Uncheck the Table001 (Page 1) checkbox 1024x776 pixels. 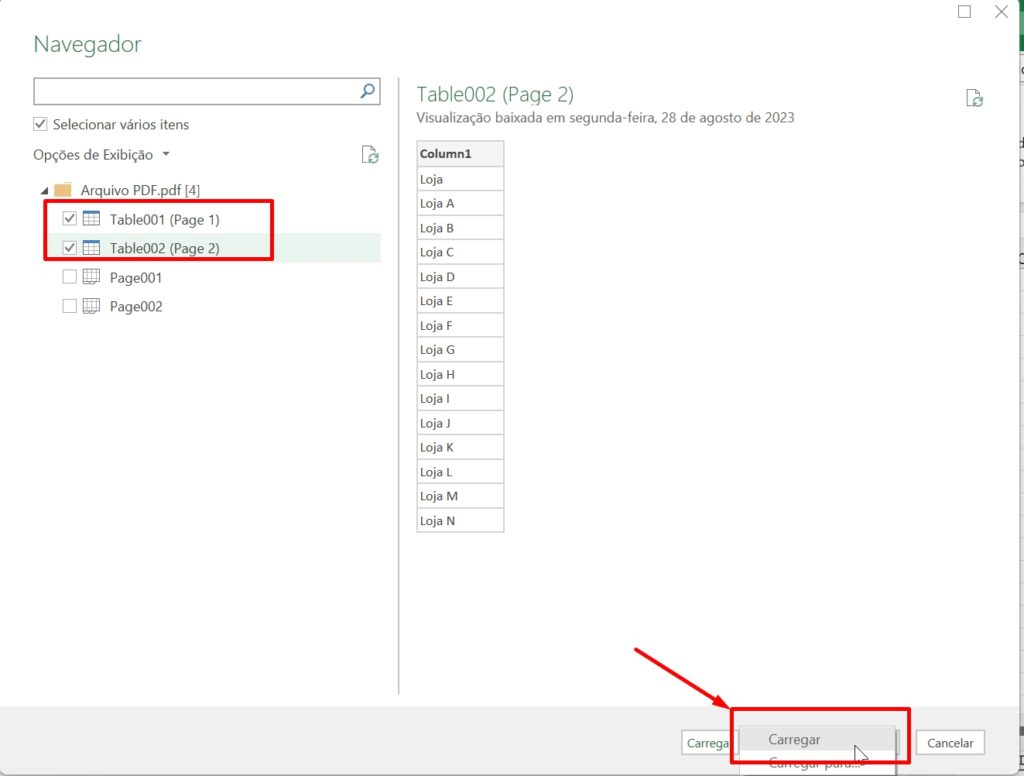68,219
